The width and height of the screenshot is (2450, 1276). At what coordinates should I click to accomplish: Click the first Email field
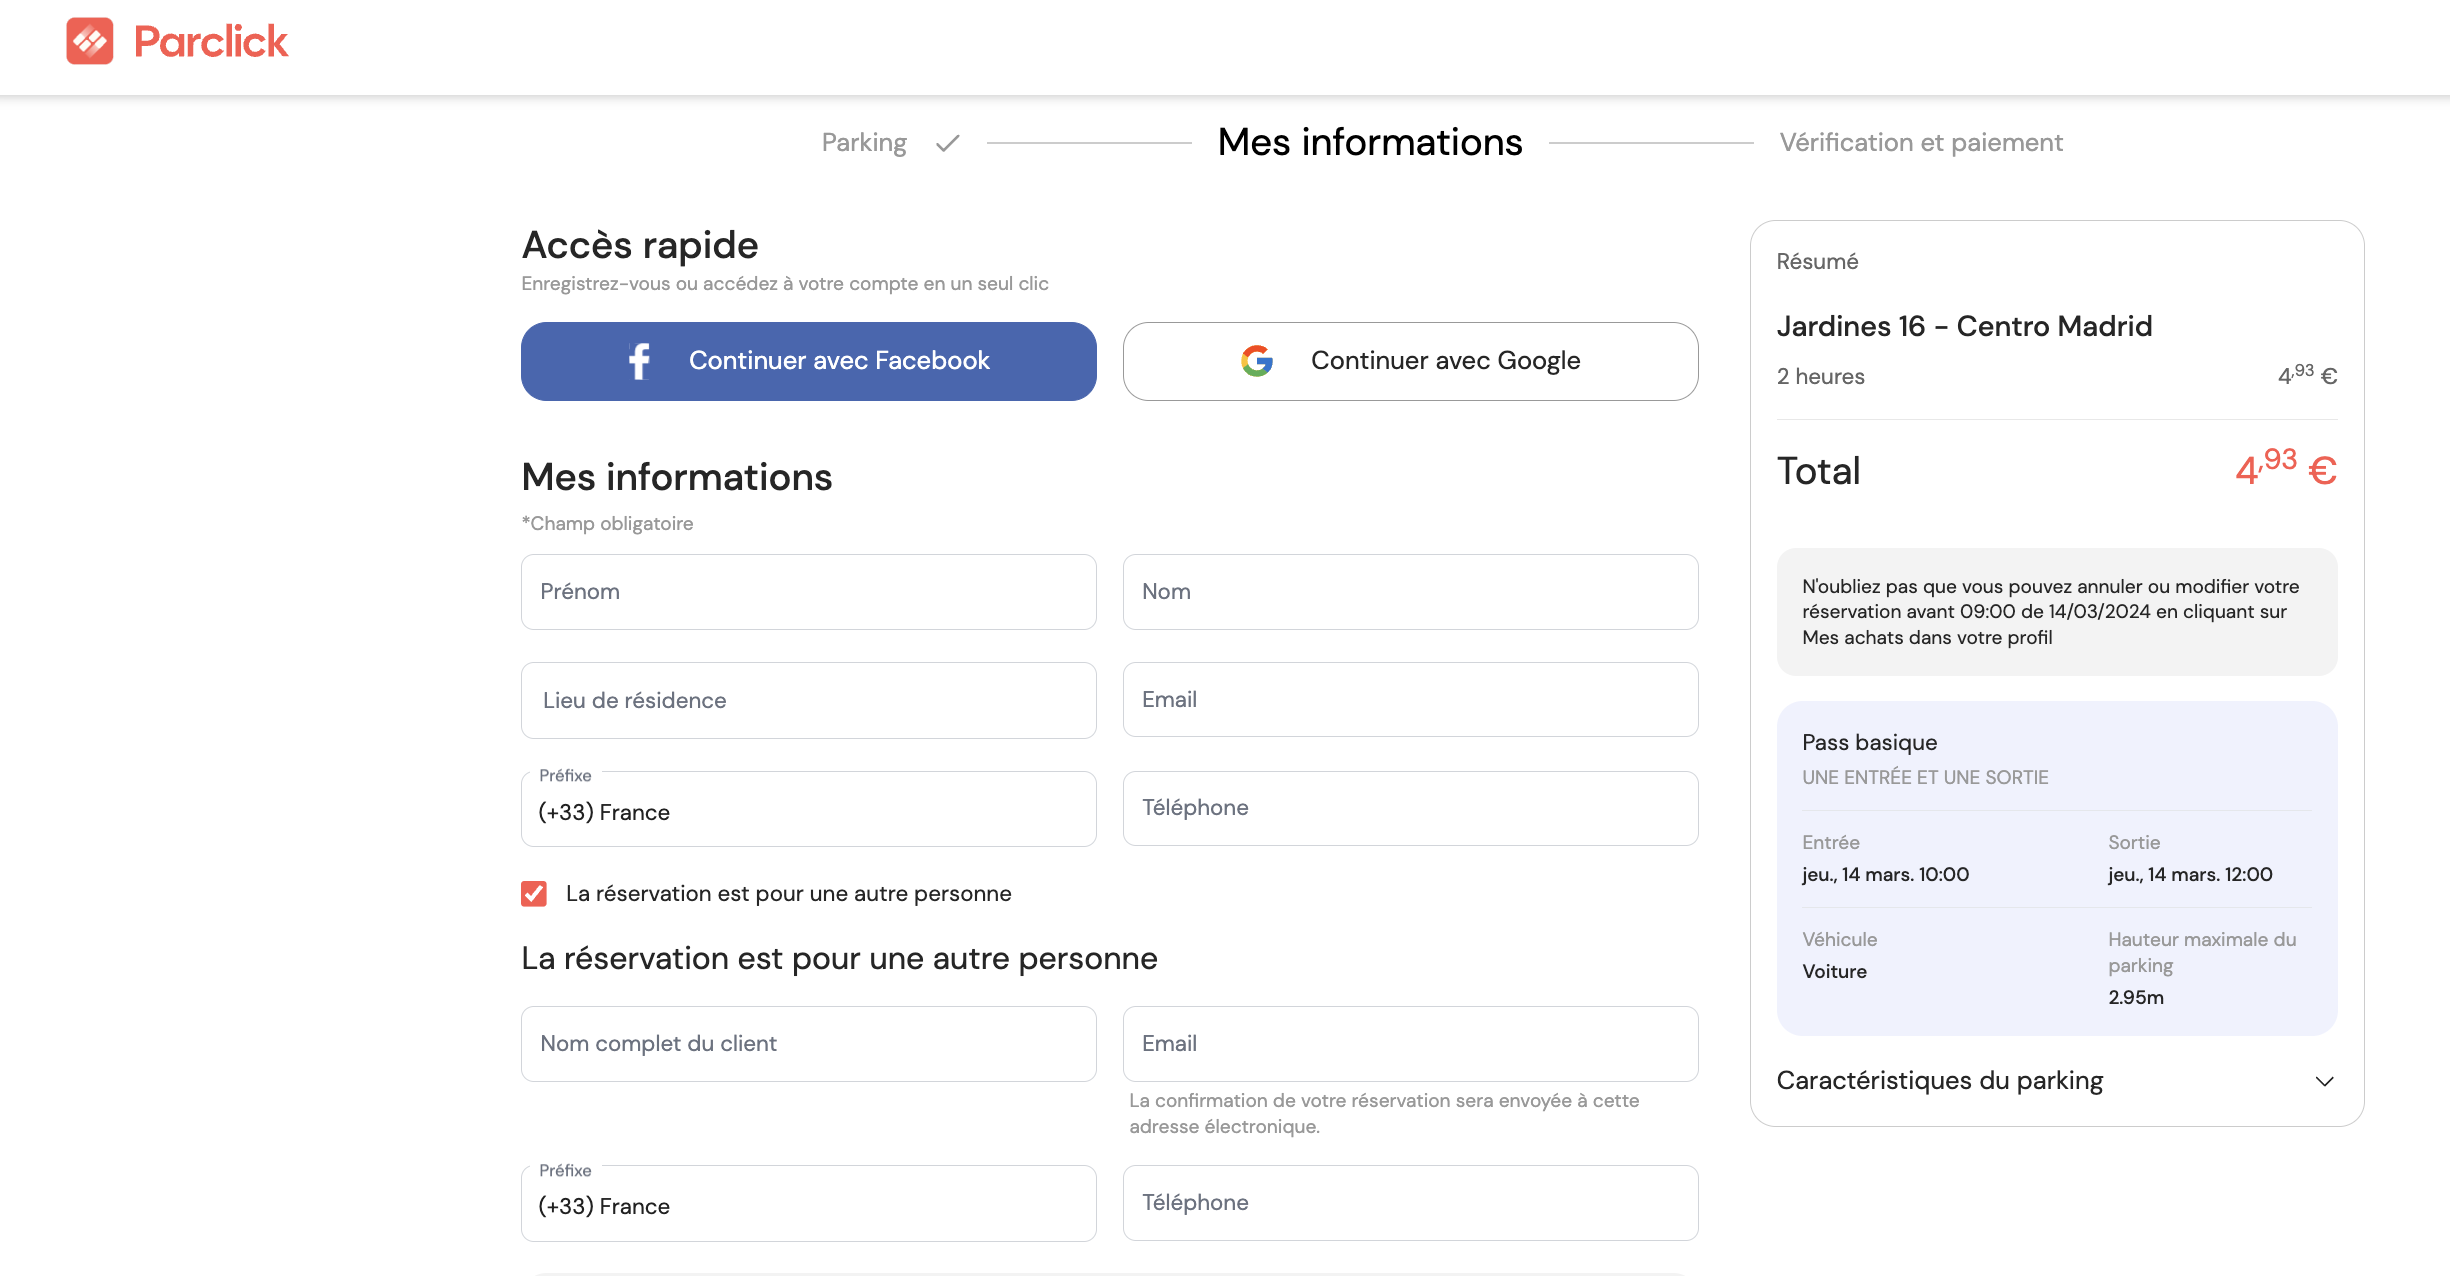pos(1410,700)
